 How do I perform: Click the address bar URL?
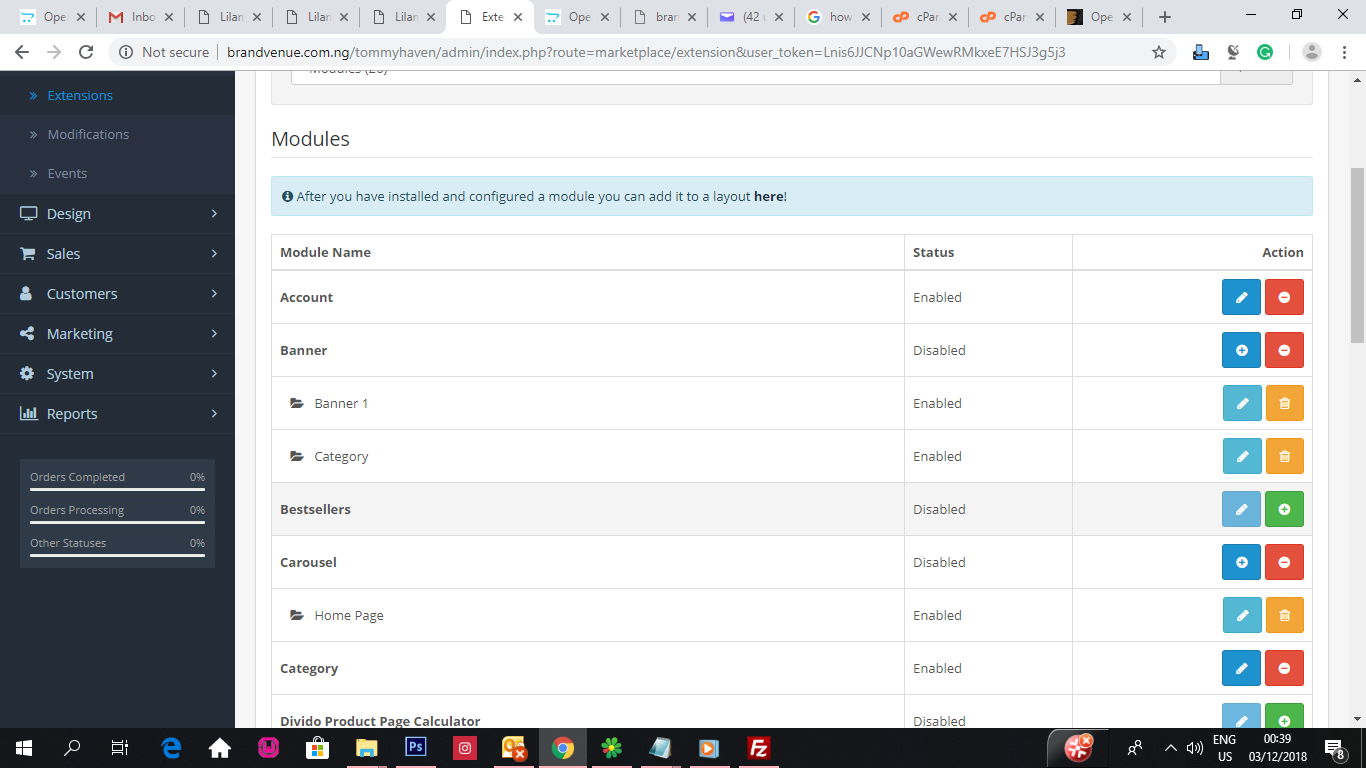coord(646,52)
